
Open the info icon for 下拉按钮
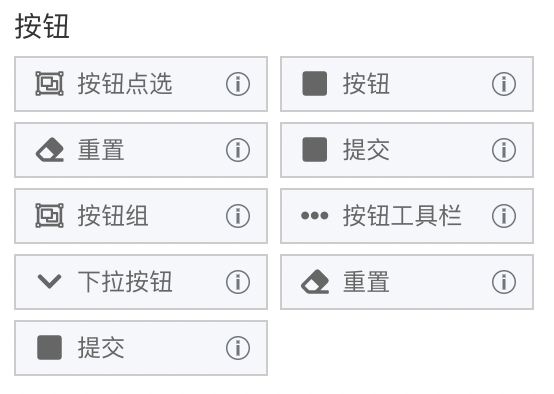238,282
